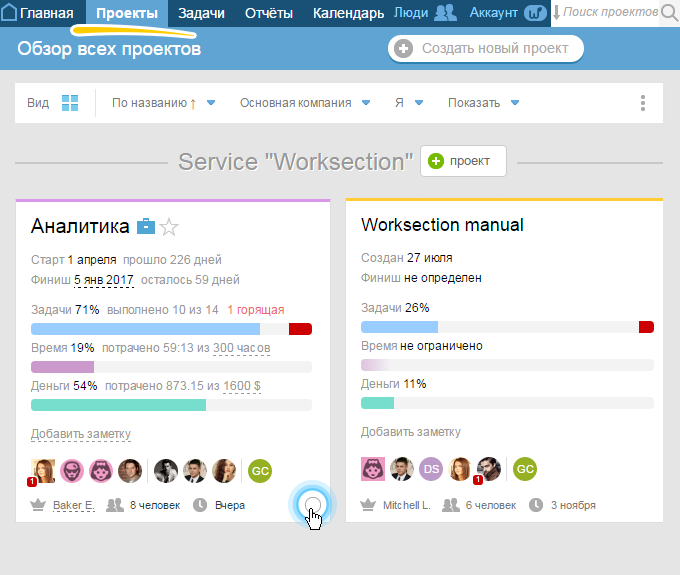Screen dimensions: 680x575
Task: Open the Аккаунт menu
Action: pyautogui.click(x=493, y=13)
